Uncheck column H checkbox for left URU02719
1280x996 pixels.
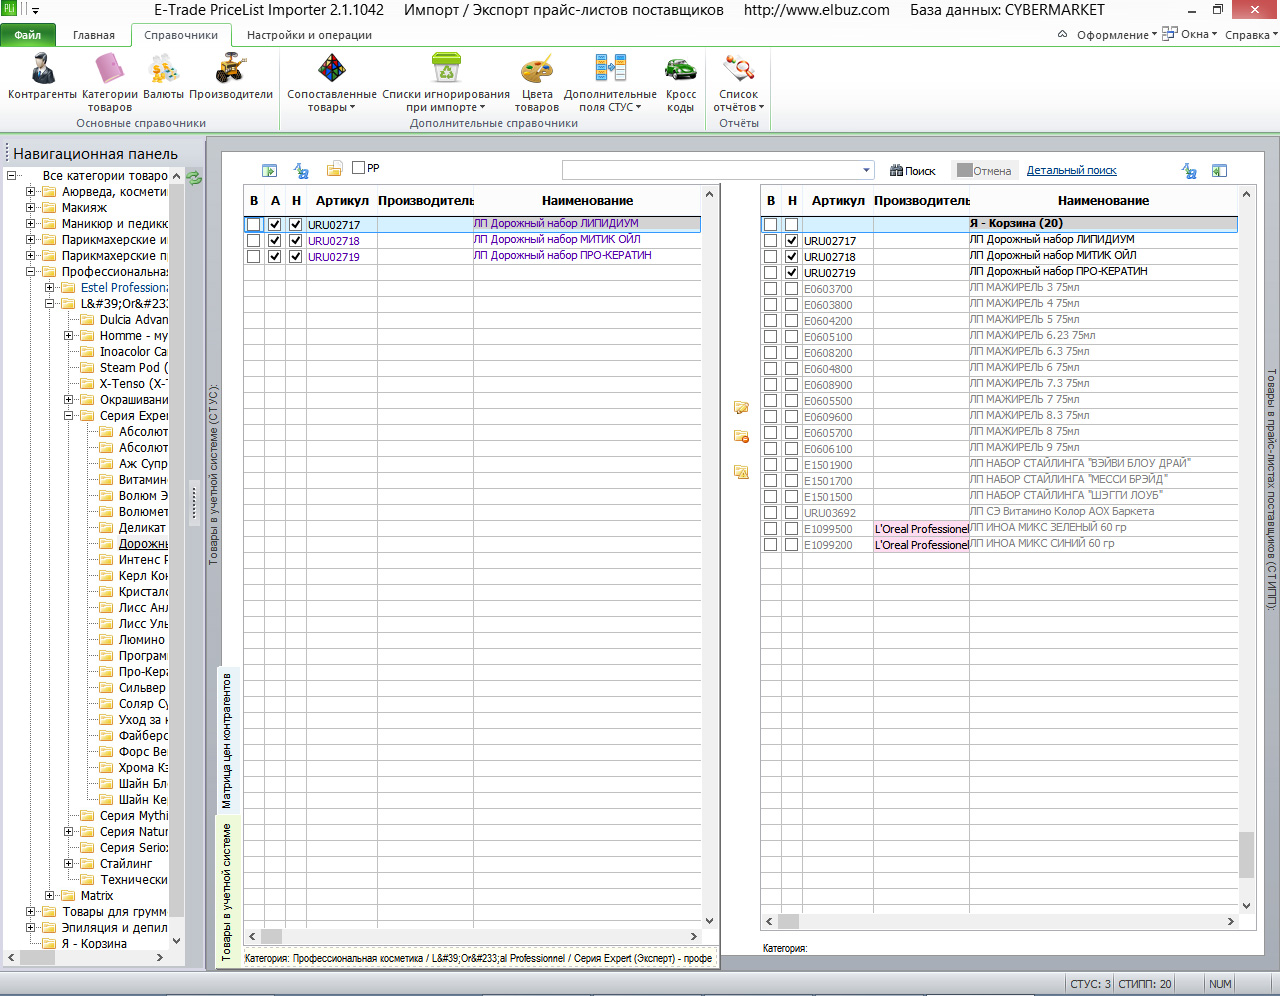pyautogui.click(x=296, y=257)
